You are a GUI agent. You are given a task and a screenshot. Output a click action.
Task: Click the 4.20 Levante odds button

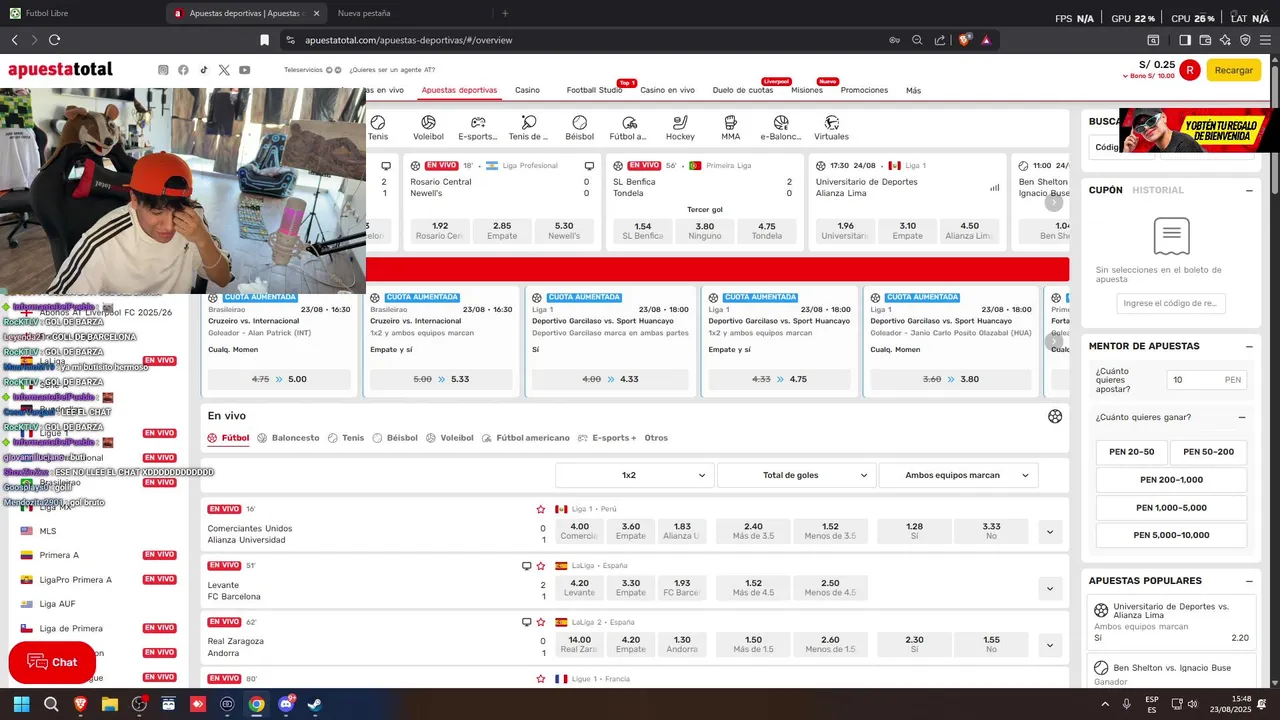coord(579,588)
